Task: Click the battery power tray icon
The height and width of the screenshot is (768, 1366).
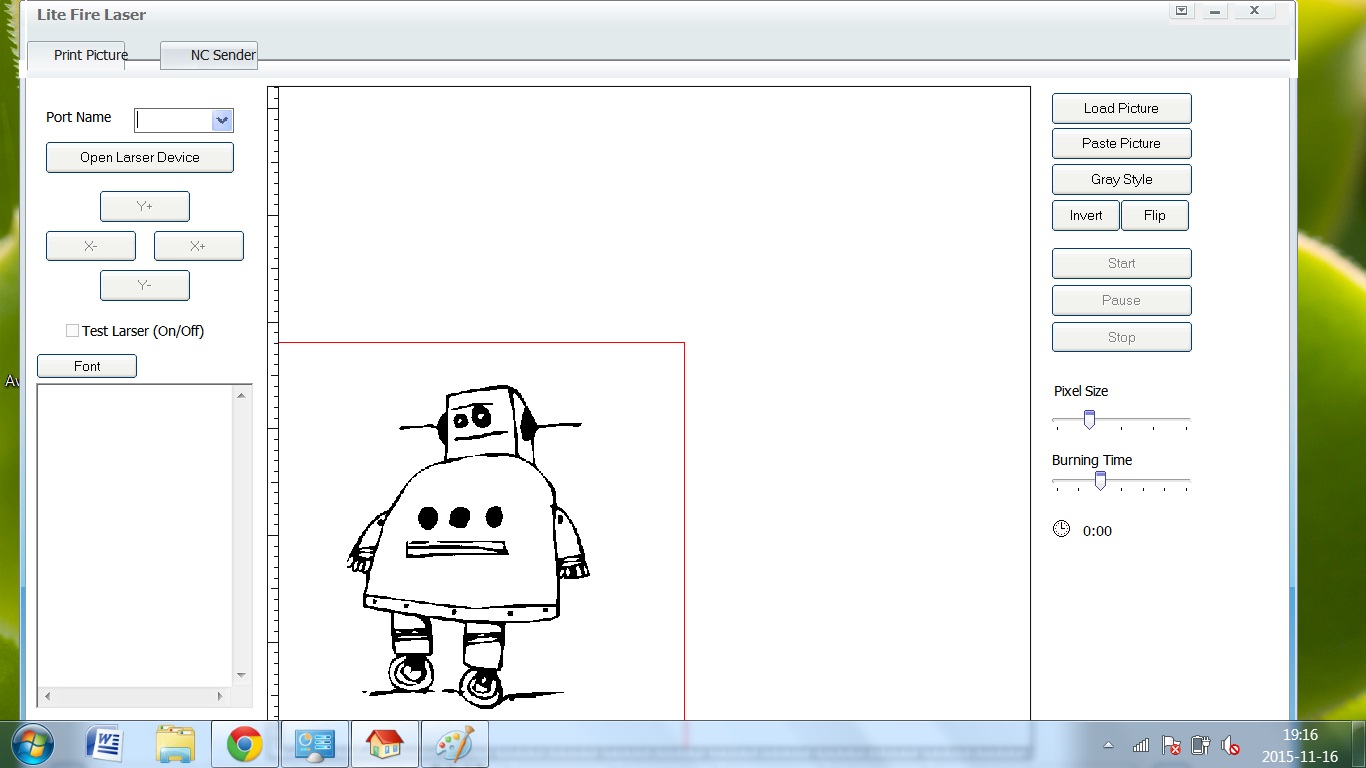Action: [x=1201, y=745]
